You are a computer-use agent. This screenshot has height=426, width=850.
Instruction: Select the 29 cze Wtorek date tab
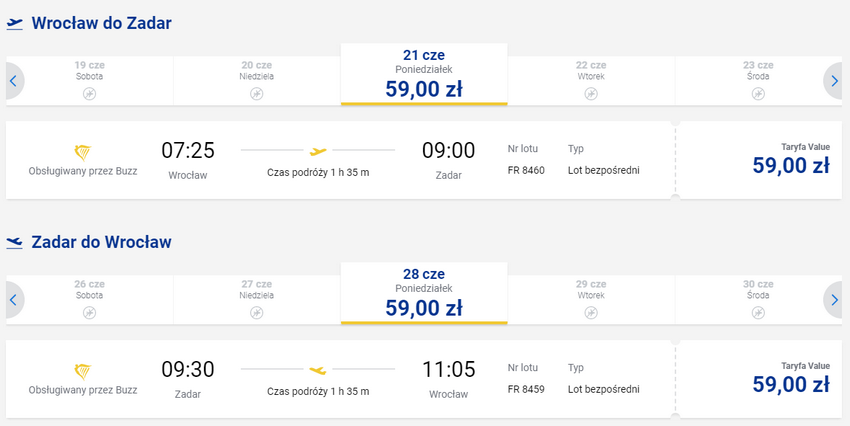click(591, 299)
